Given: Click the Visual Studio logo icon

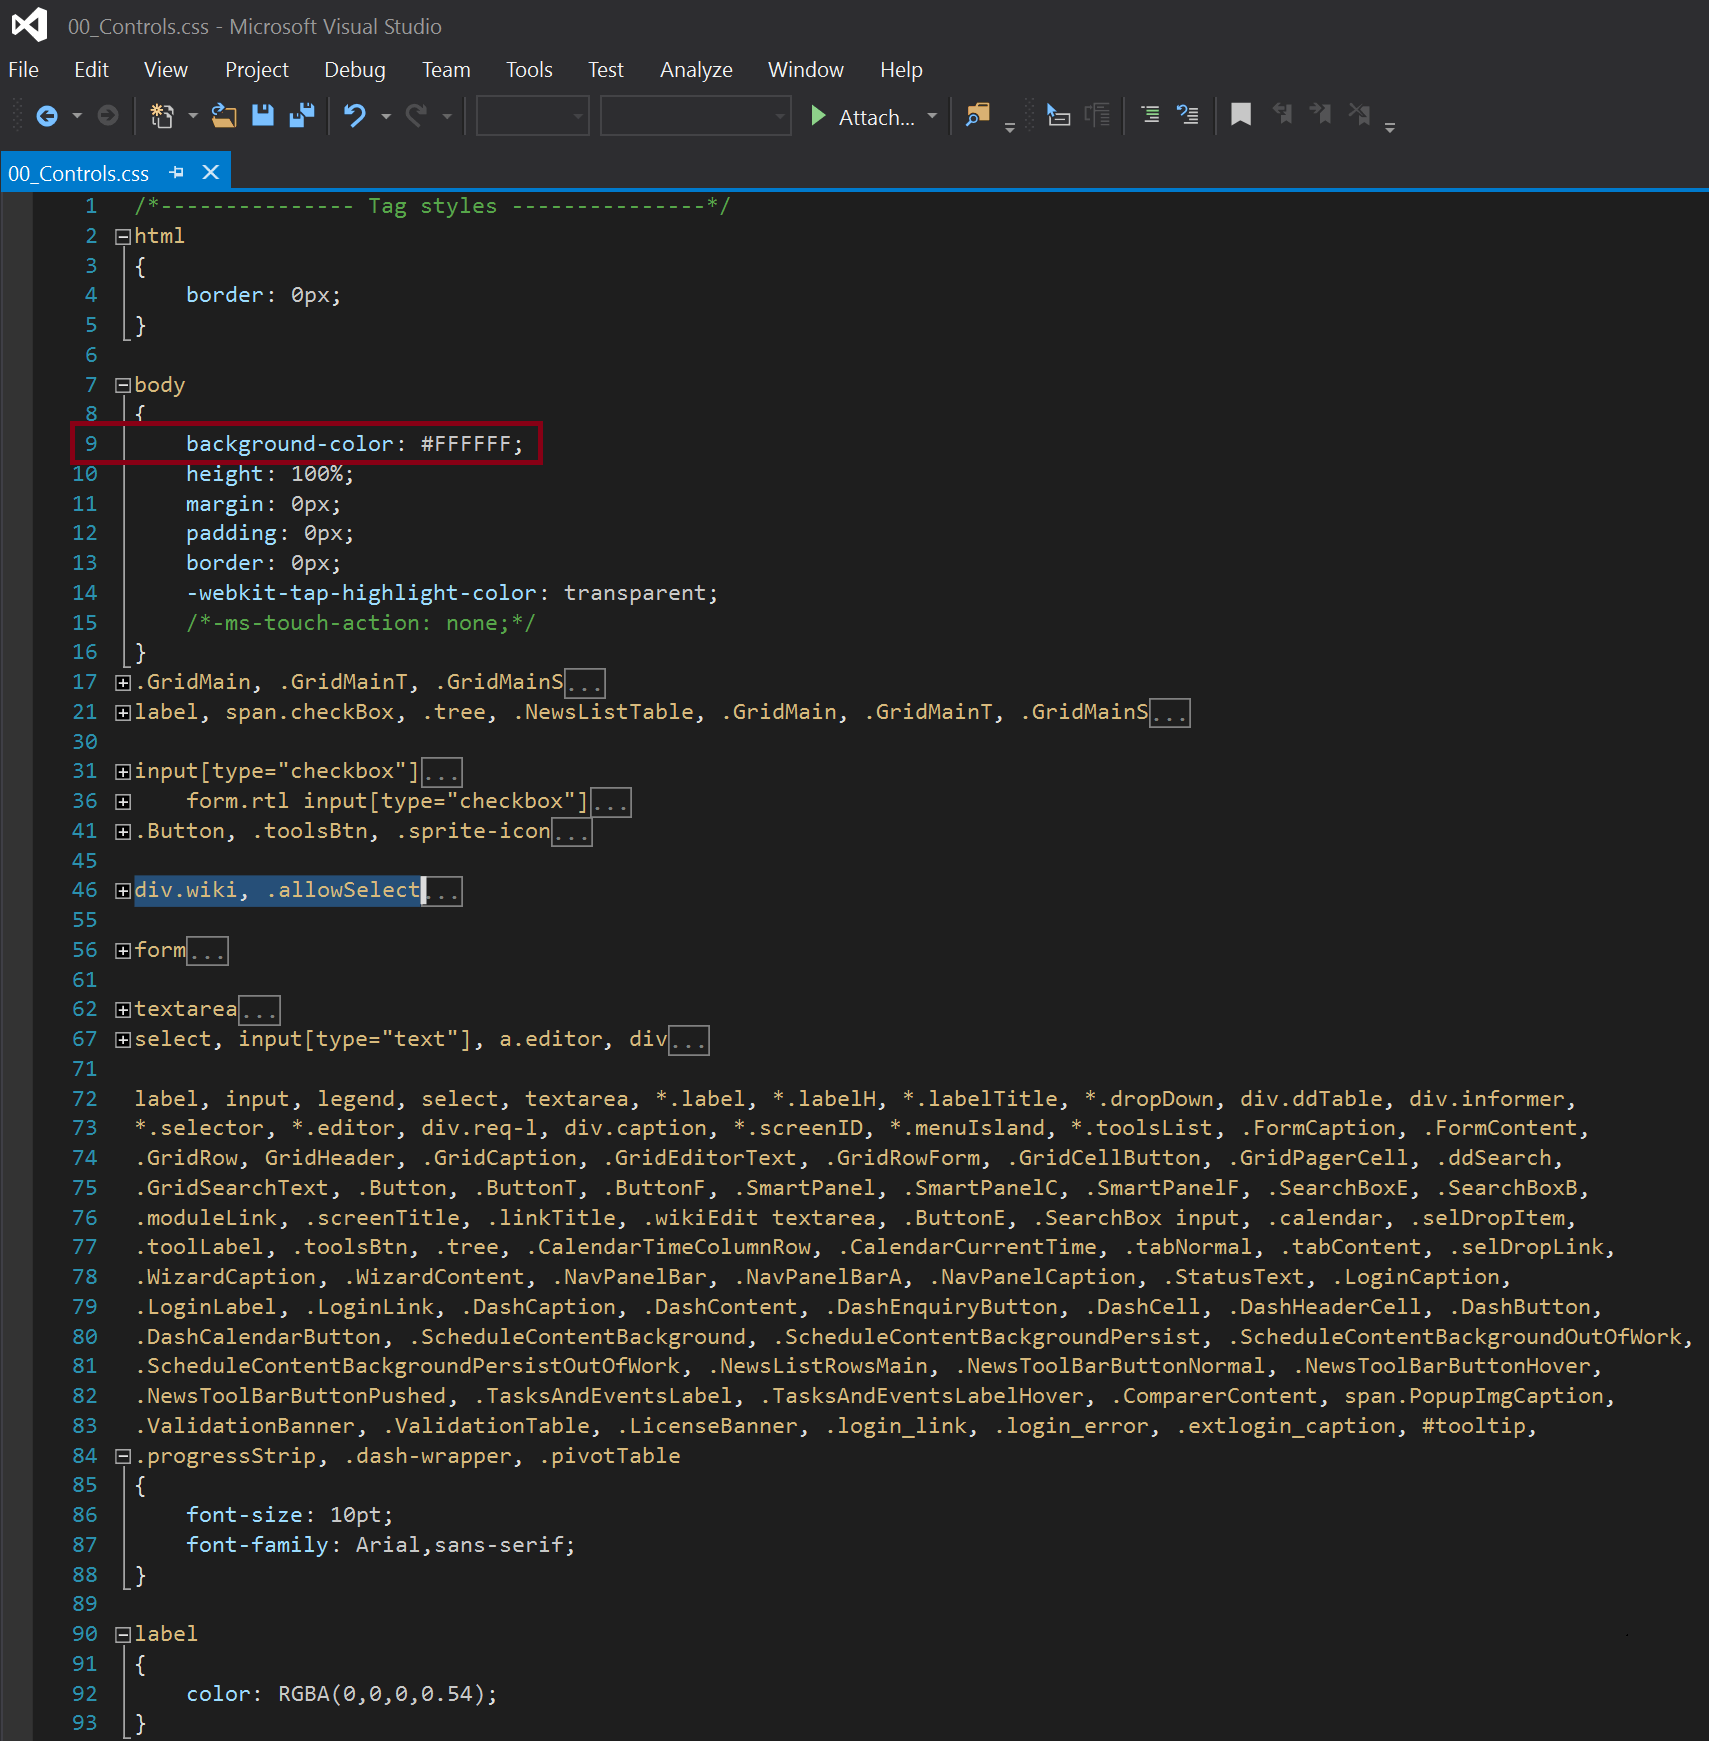Looking at the screenshot, I should (x=30, y=24).
